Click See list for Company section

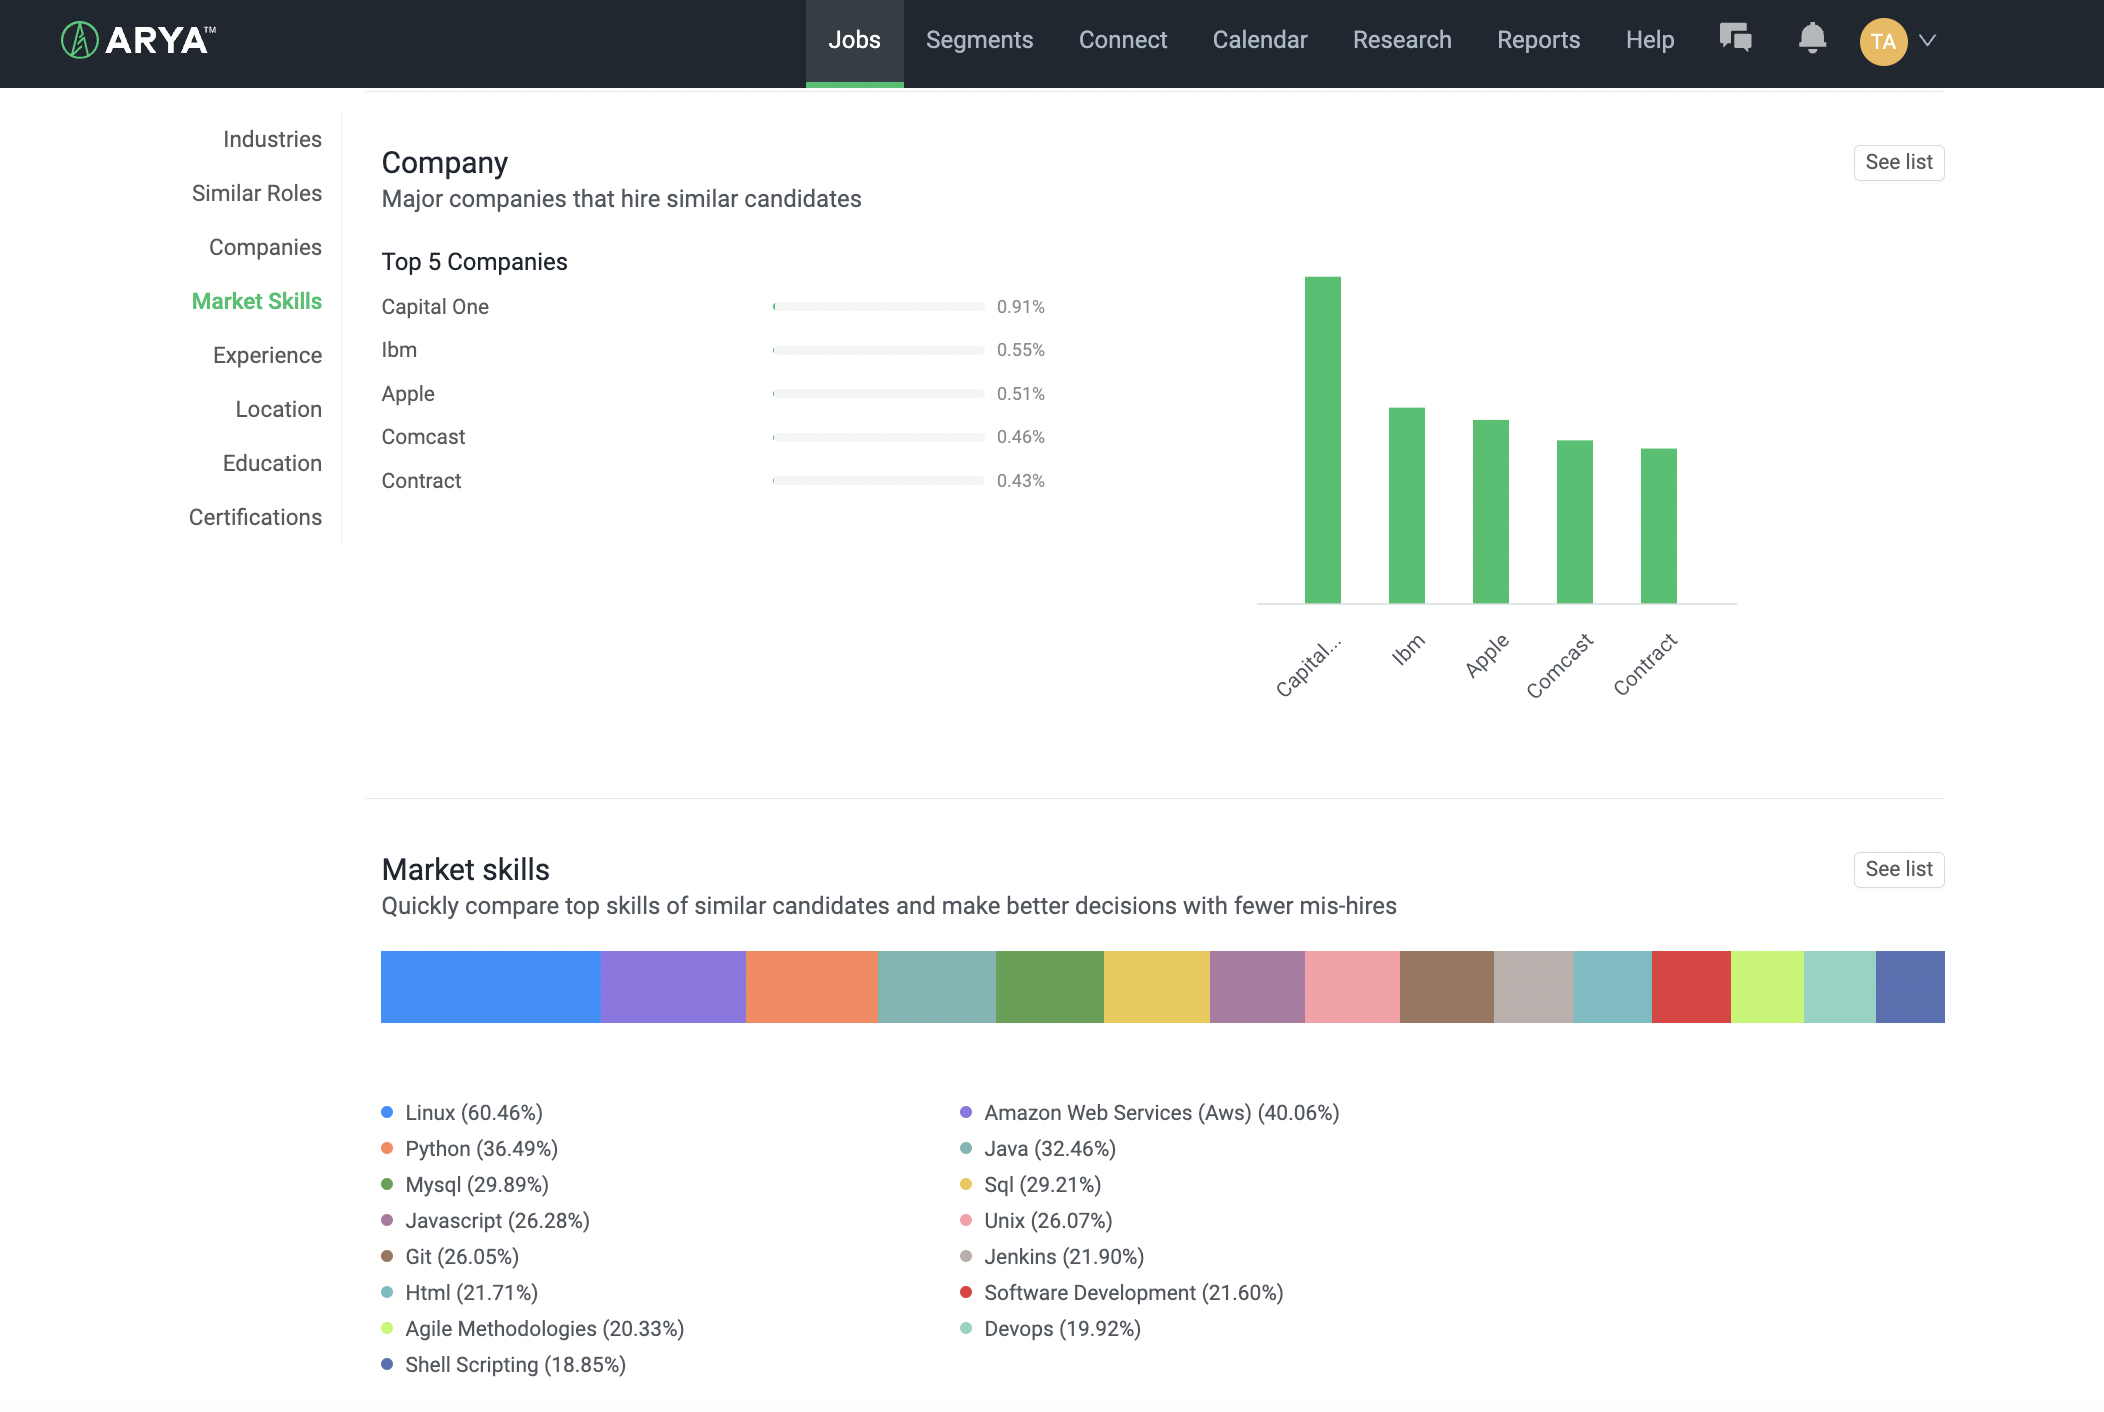pyautogui.click(x=1898, y=162)
